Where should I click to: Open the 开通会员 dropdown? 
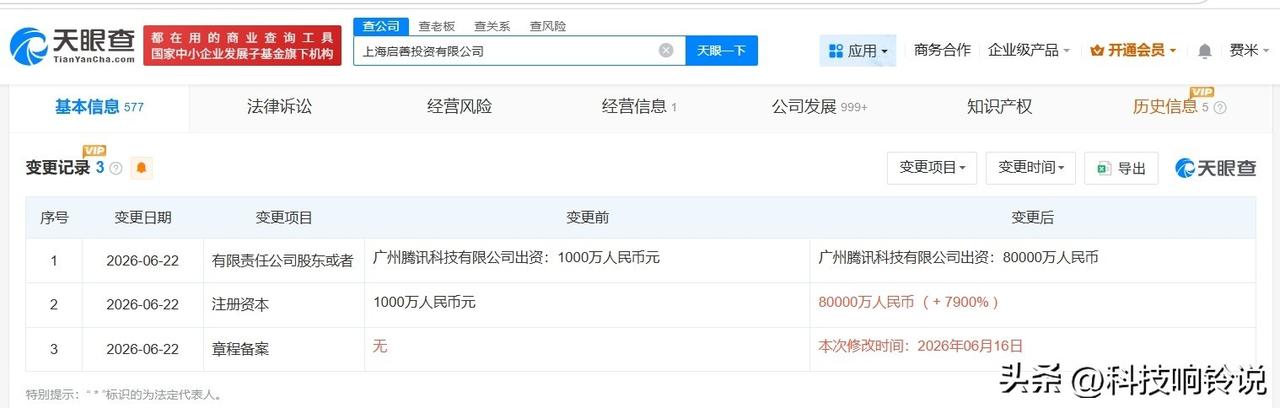(1133, 50)
